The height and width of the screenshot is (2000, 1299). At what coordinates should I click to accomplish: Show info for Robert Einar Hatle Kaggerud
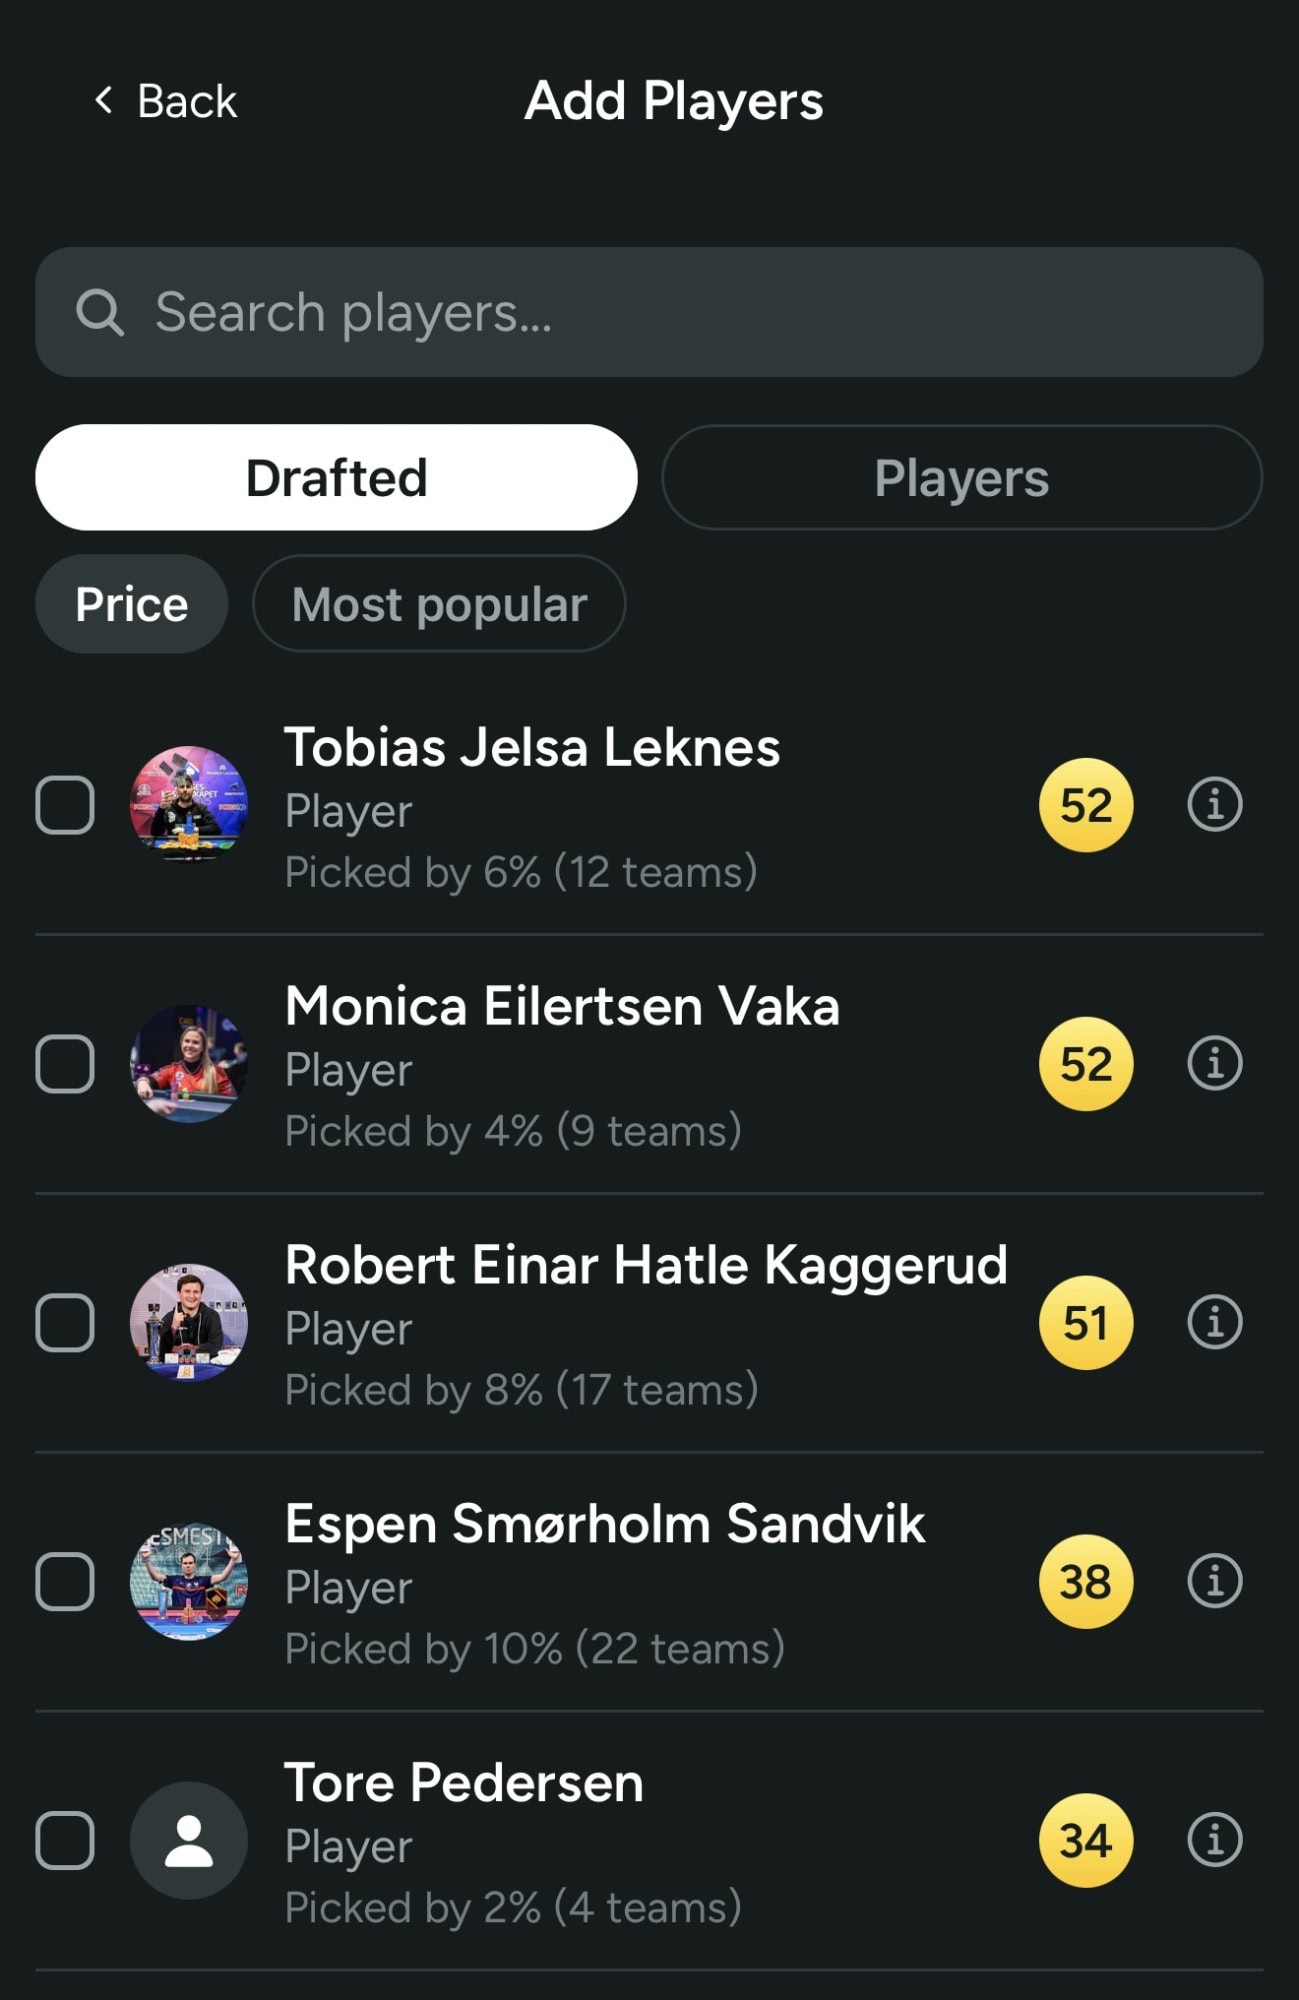1214,1322
